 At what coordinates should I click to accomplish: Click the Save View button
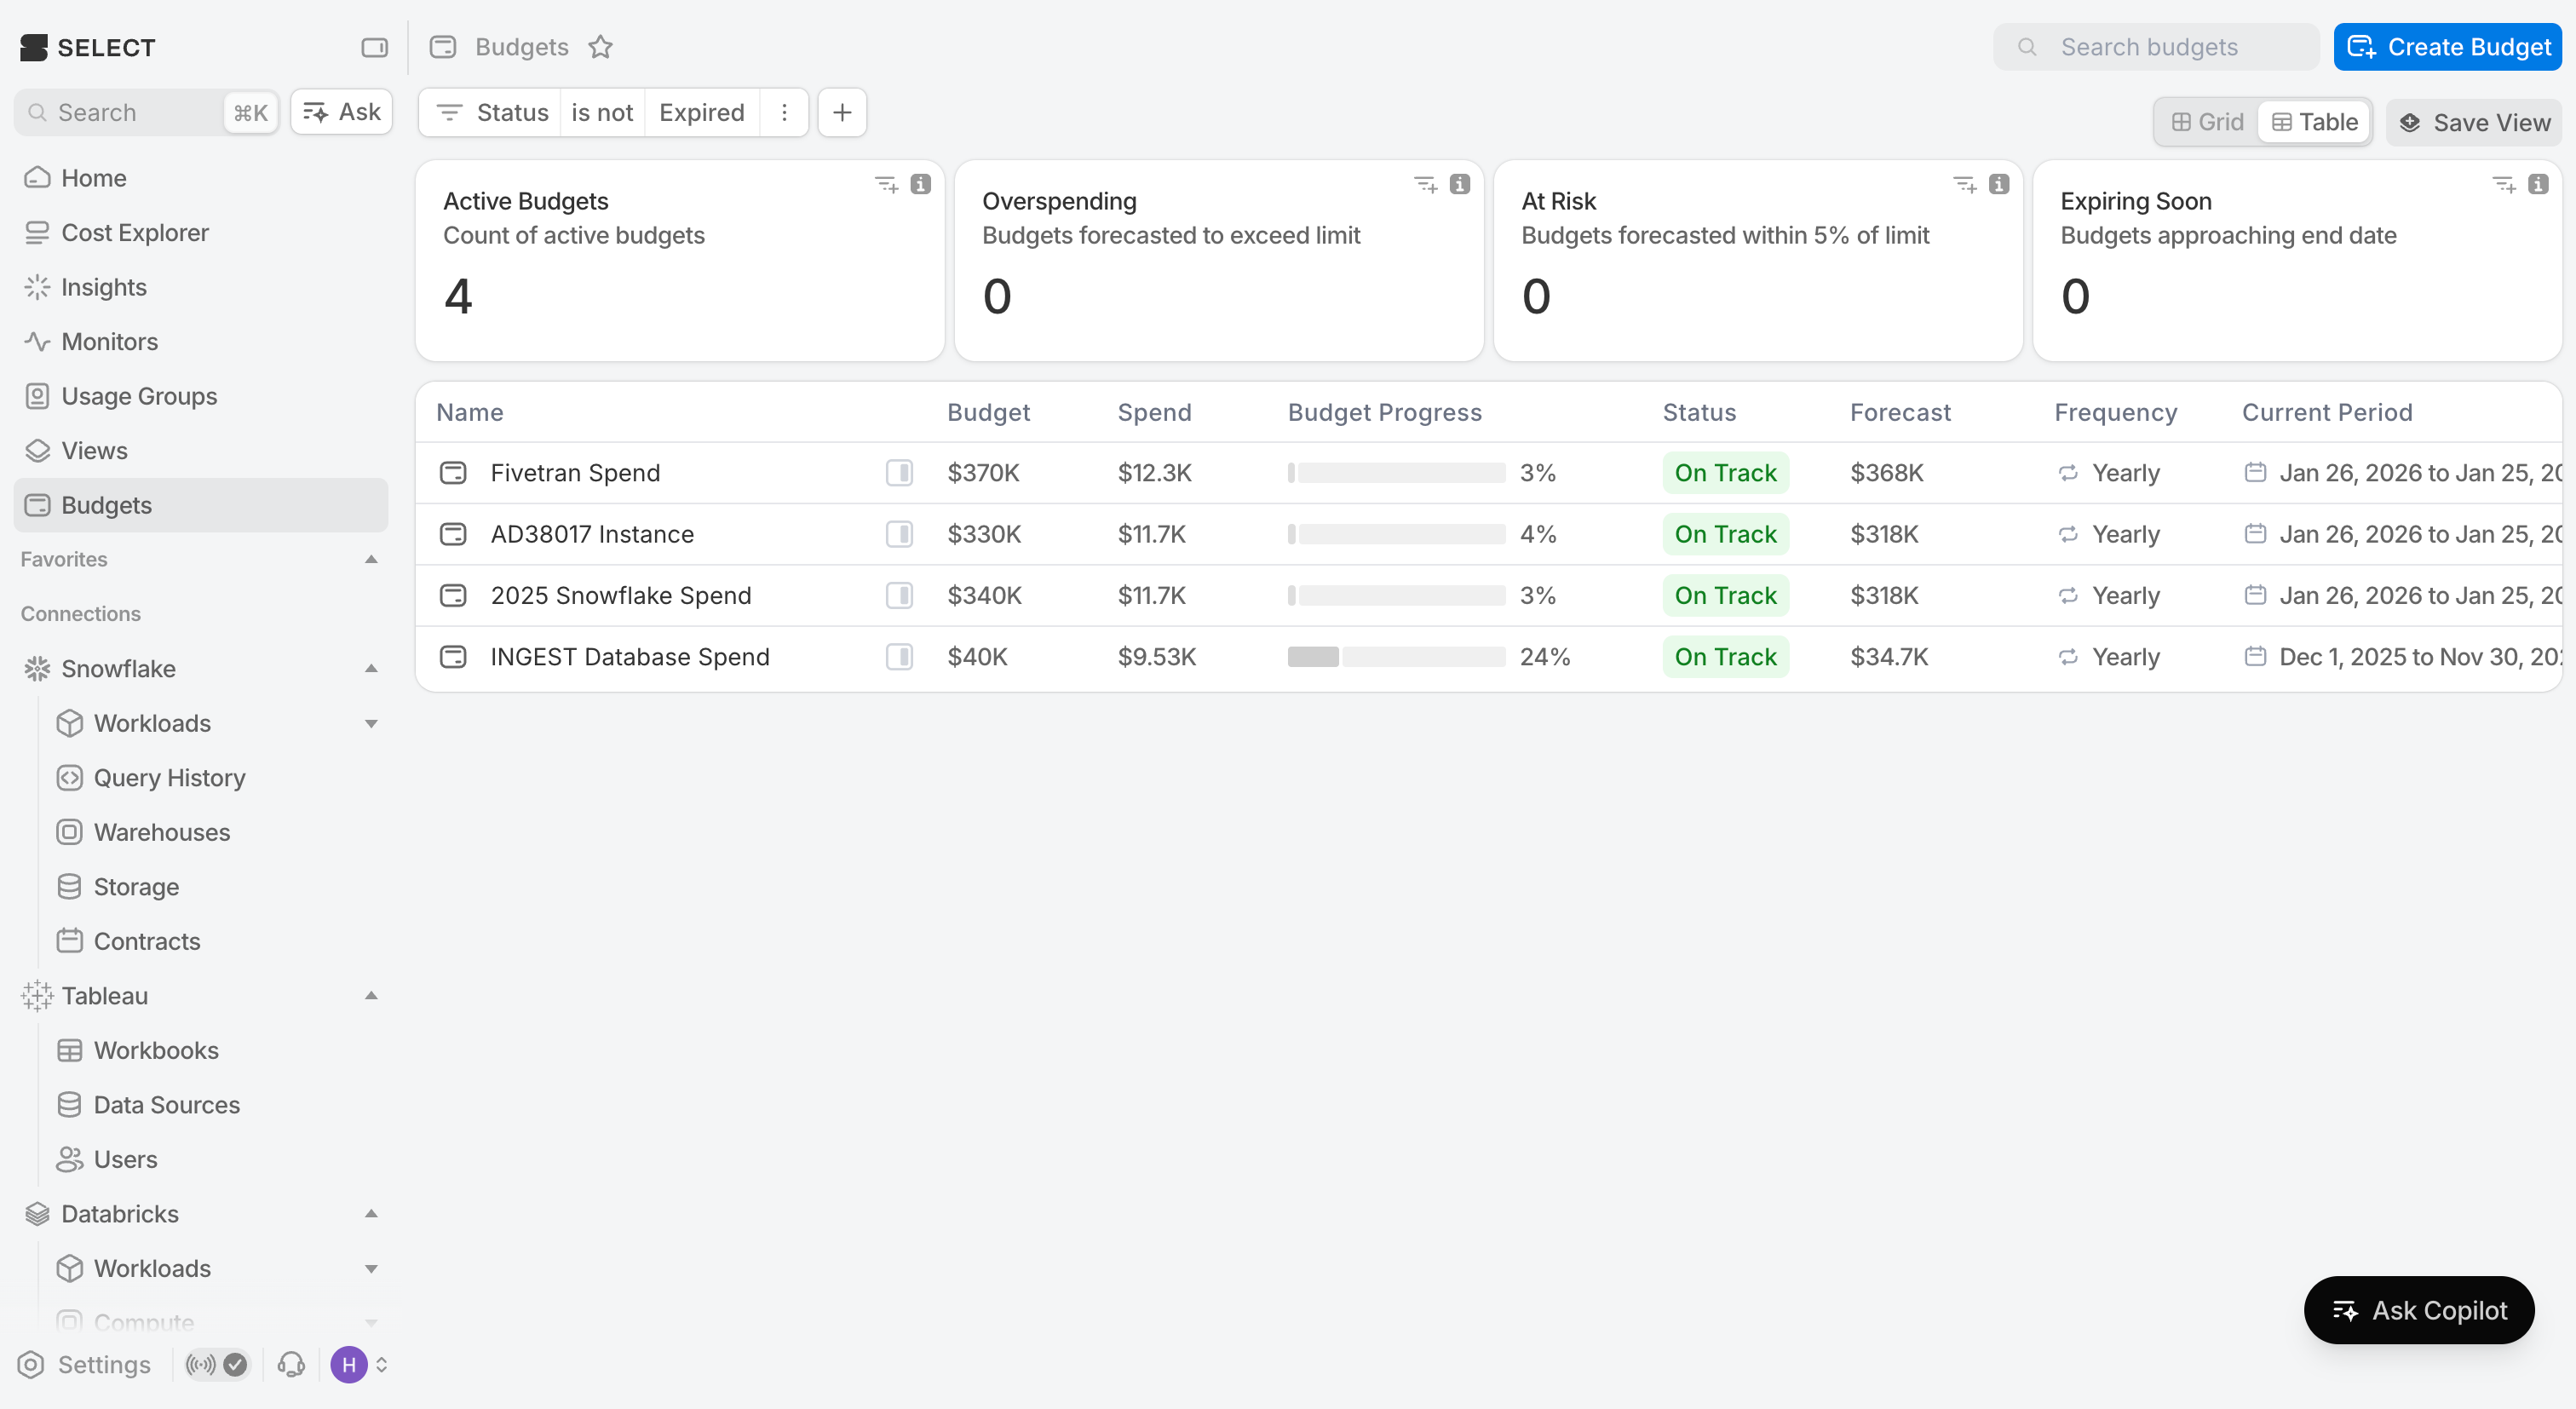[2474, 122]
